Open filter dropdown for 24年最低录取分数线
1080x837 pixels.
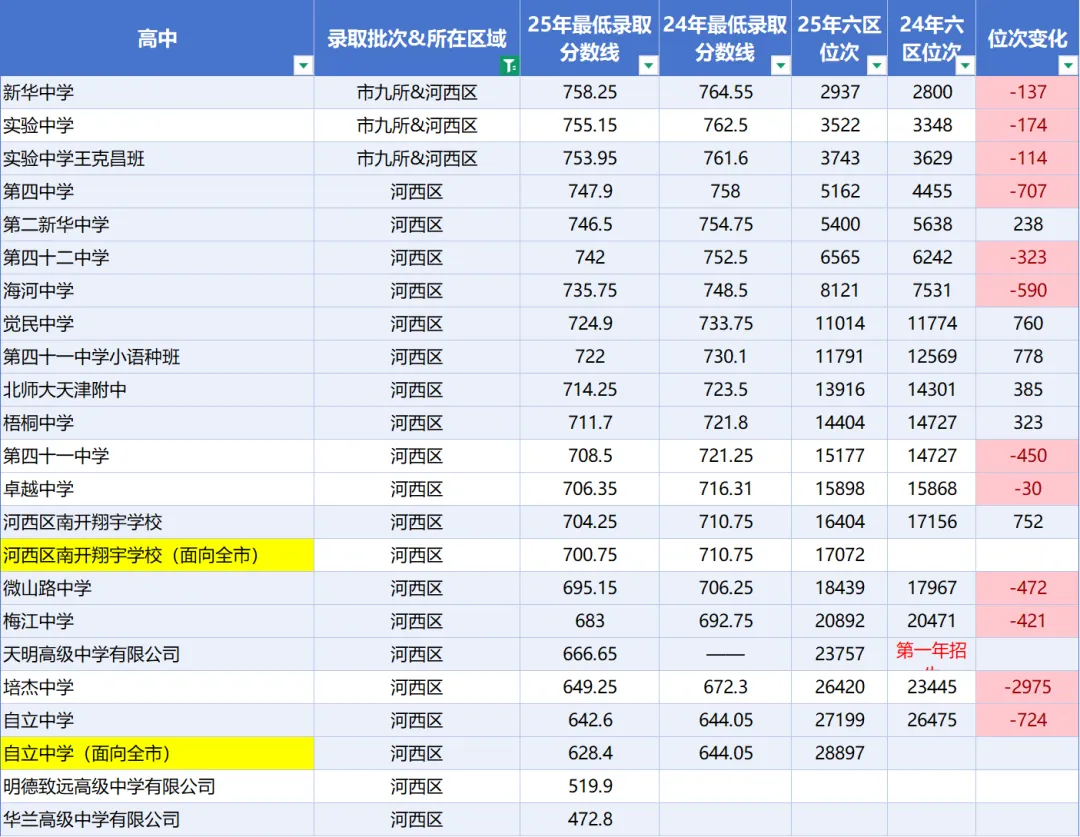[780, 65]
